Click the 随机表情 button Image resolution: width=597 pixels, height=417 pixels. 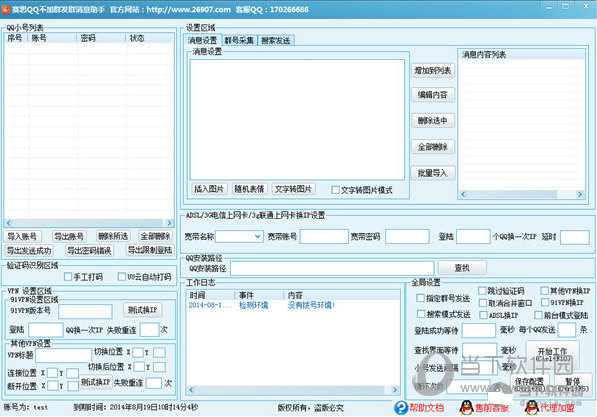pos(249,189)
